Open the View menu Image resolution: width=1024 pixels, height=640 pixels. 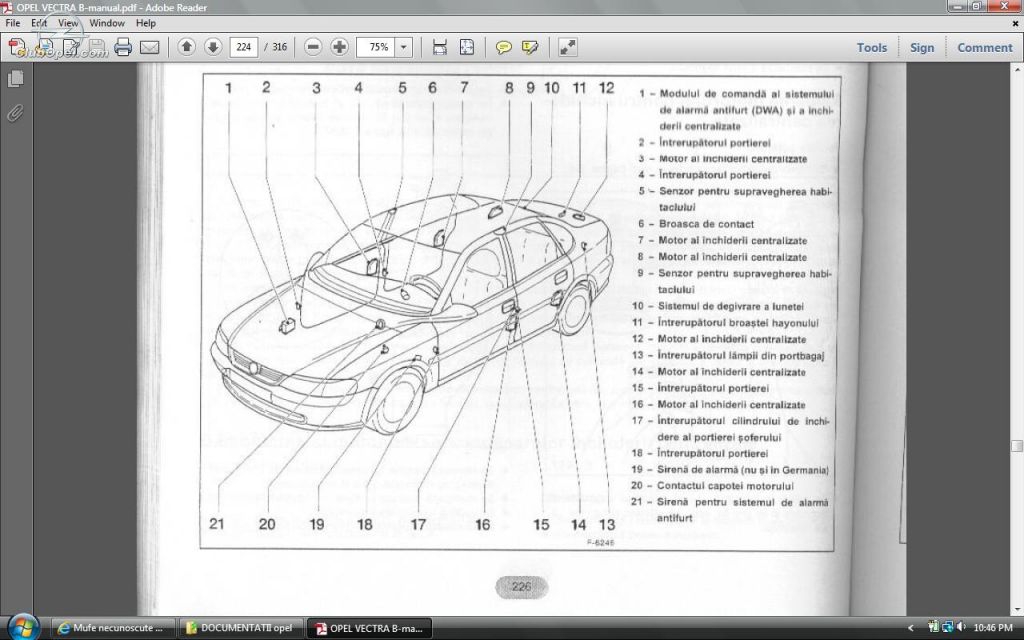click(68, 23)
